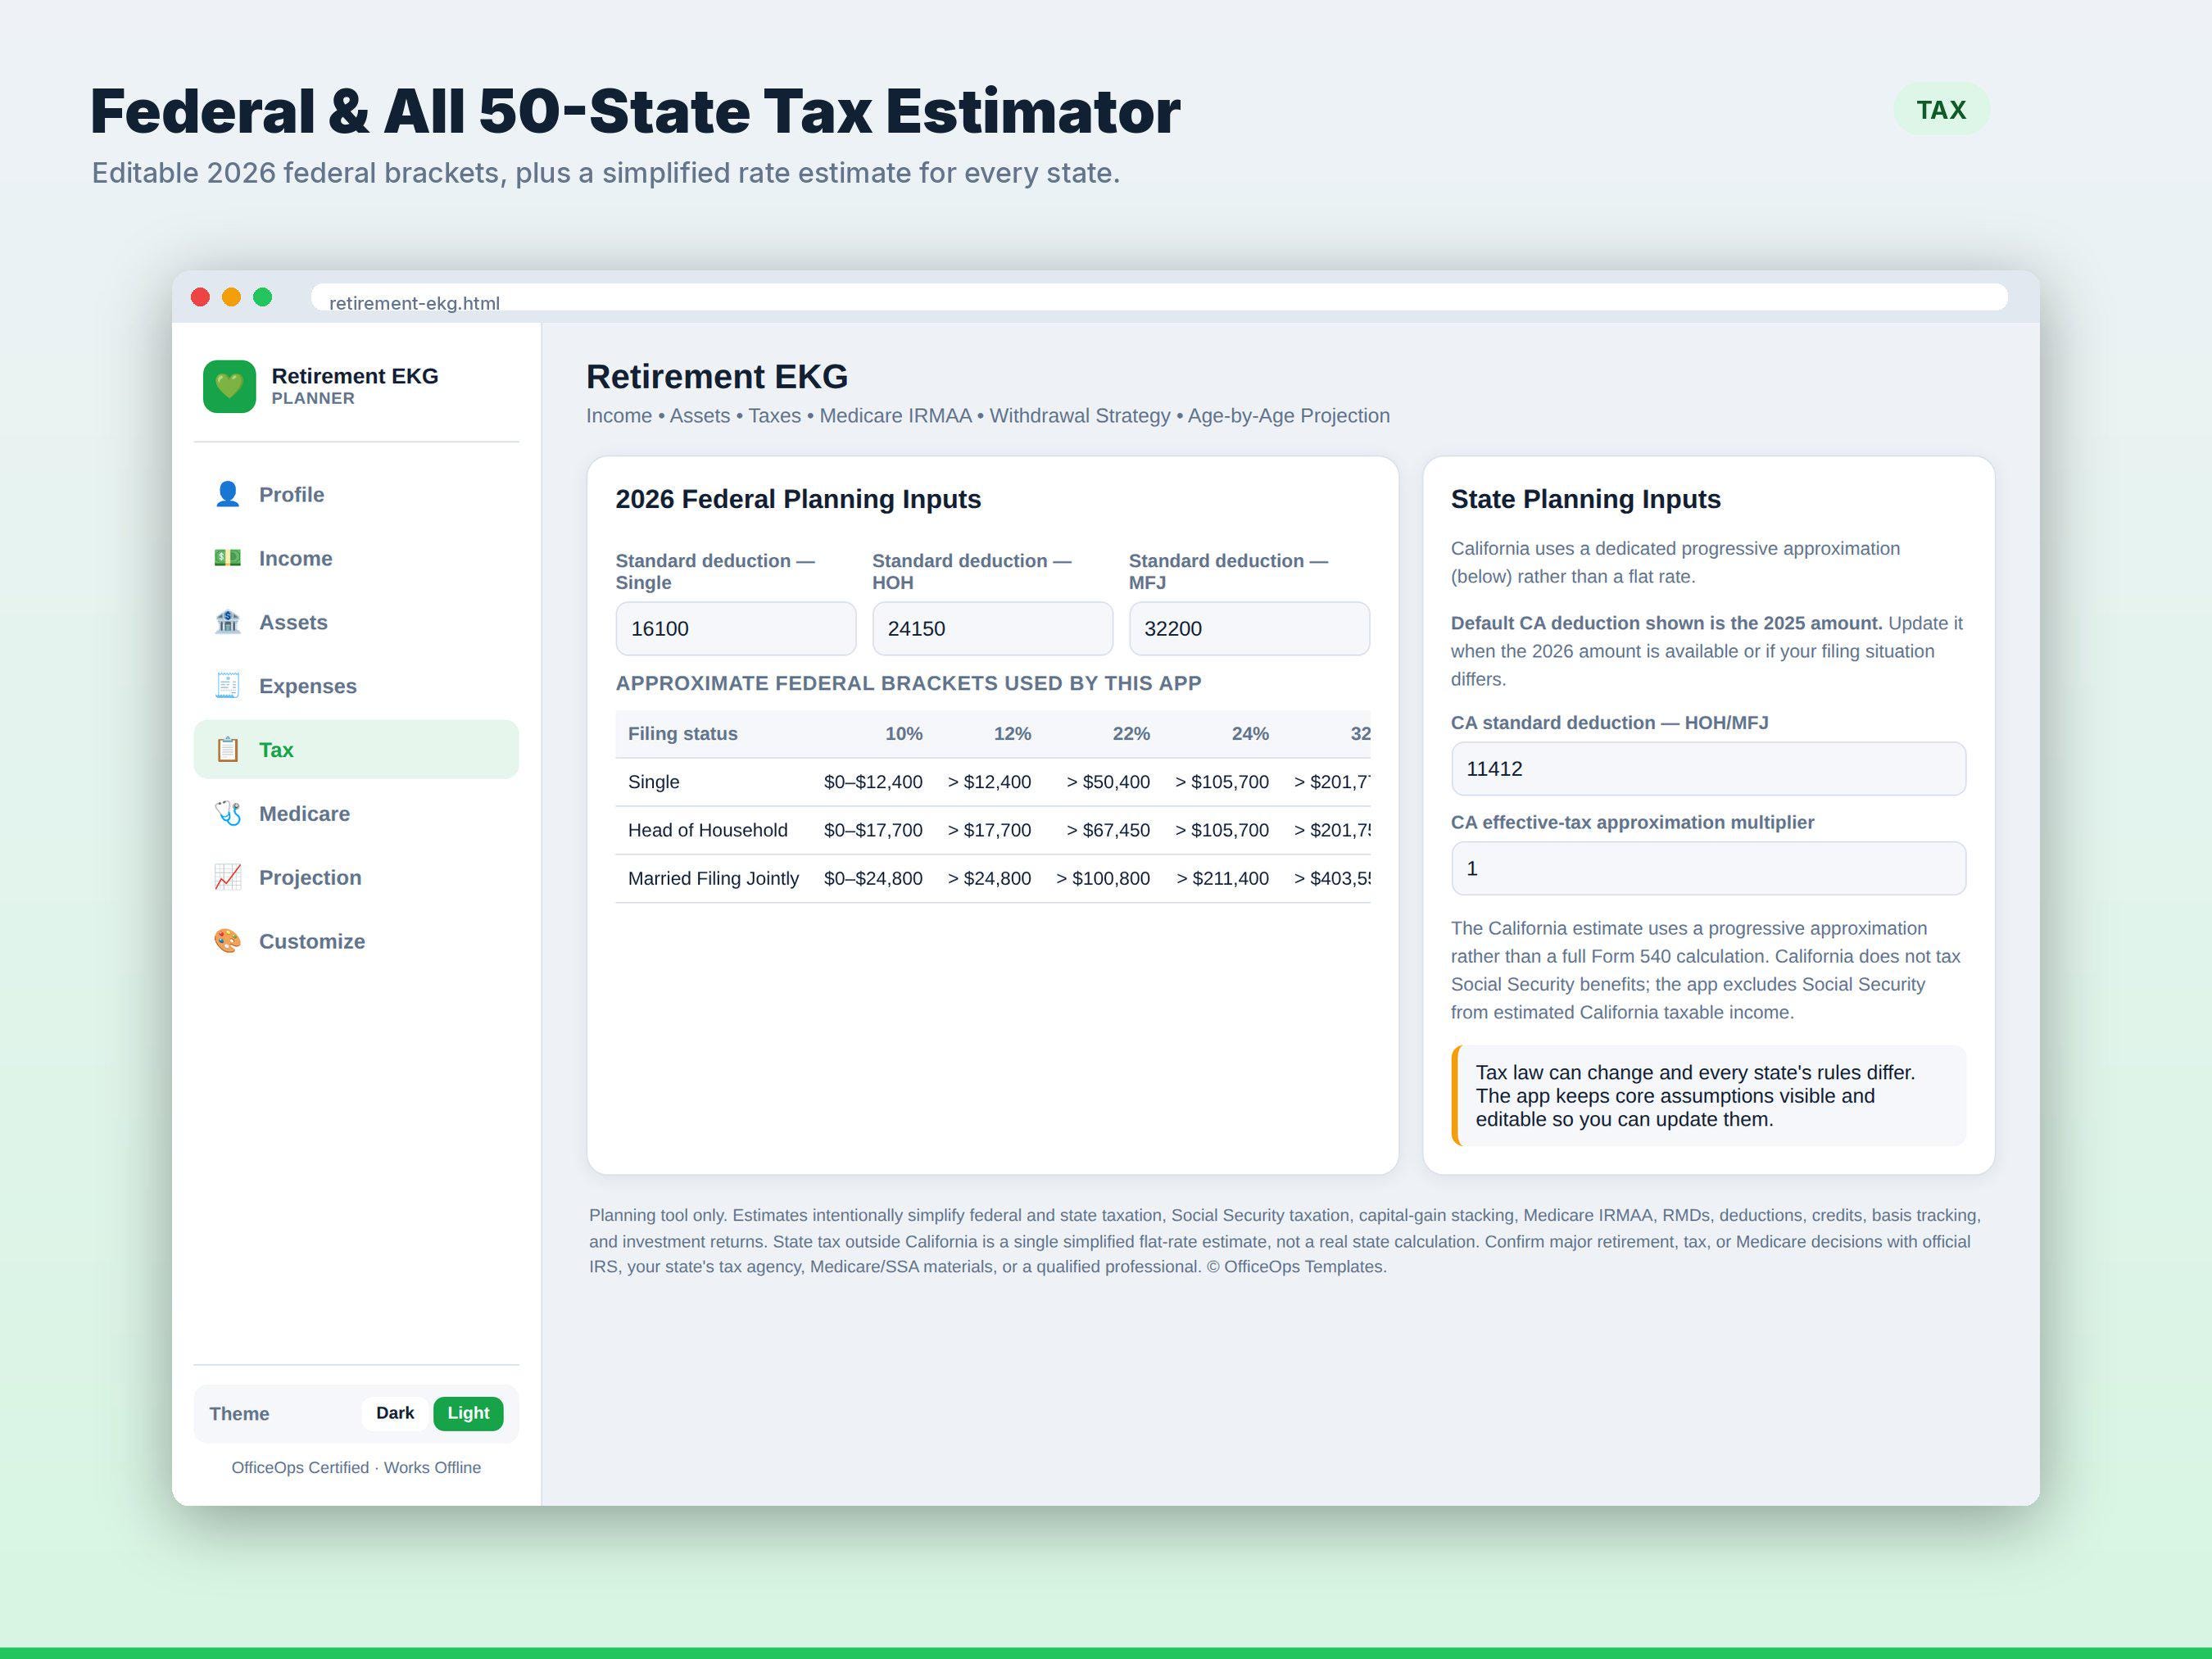Open the Customize section

pyautogui.click(x=356, y=941)
